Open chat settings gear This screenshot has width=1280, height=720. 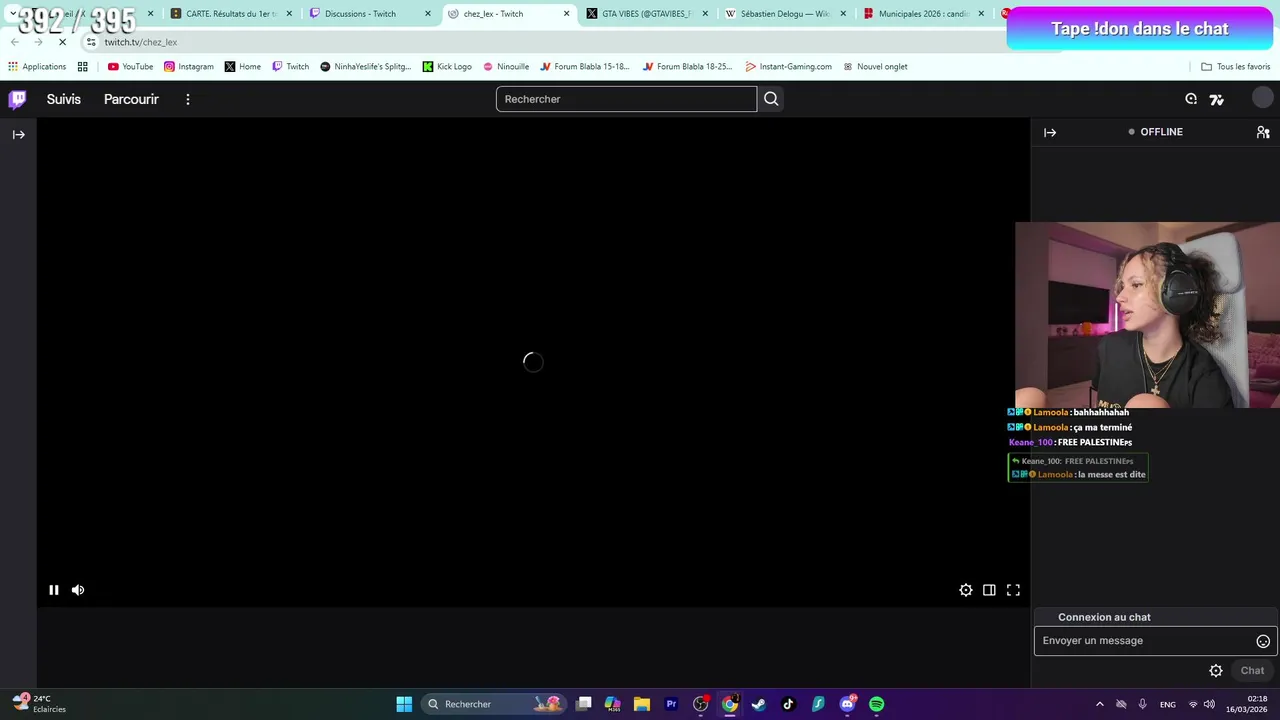click(1216, 671)
